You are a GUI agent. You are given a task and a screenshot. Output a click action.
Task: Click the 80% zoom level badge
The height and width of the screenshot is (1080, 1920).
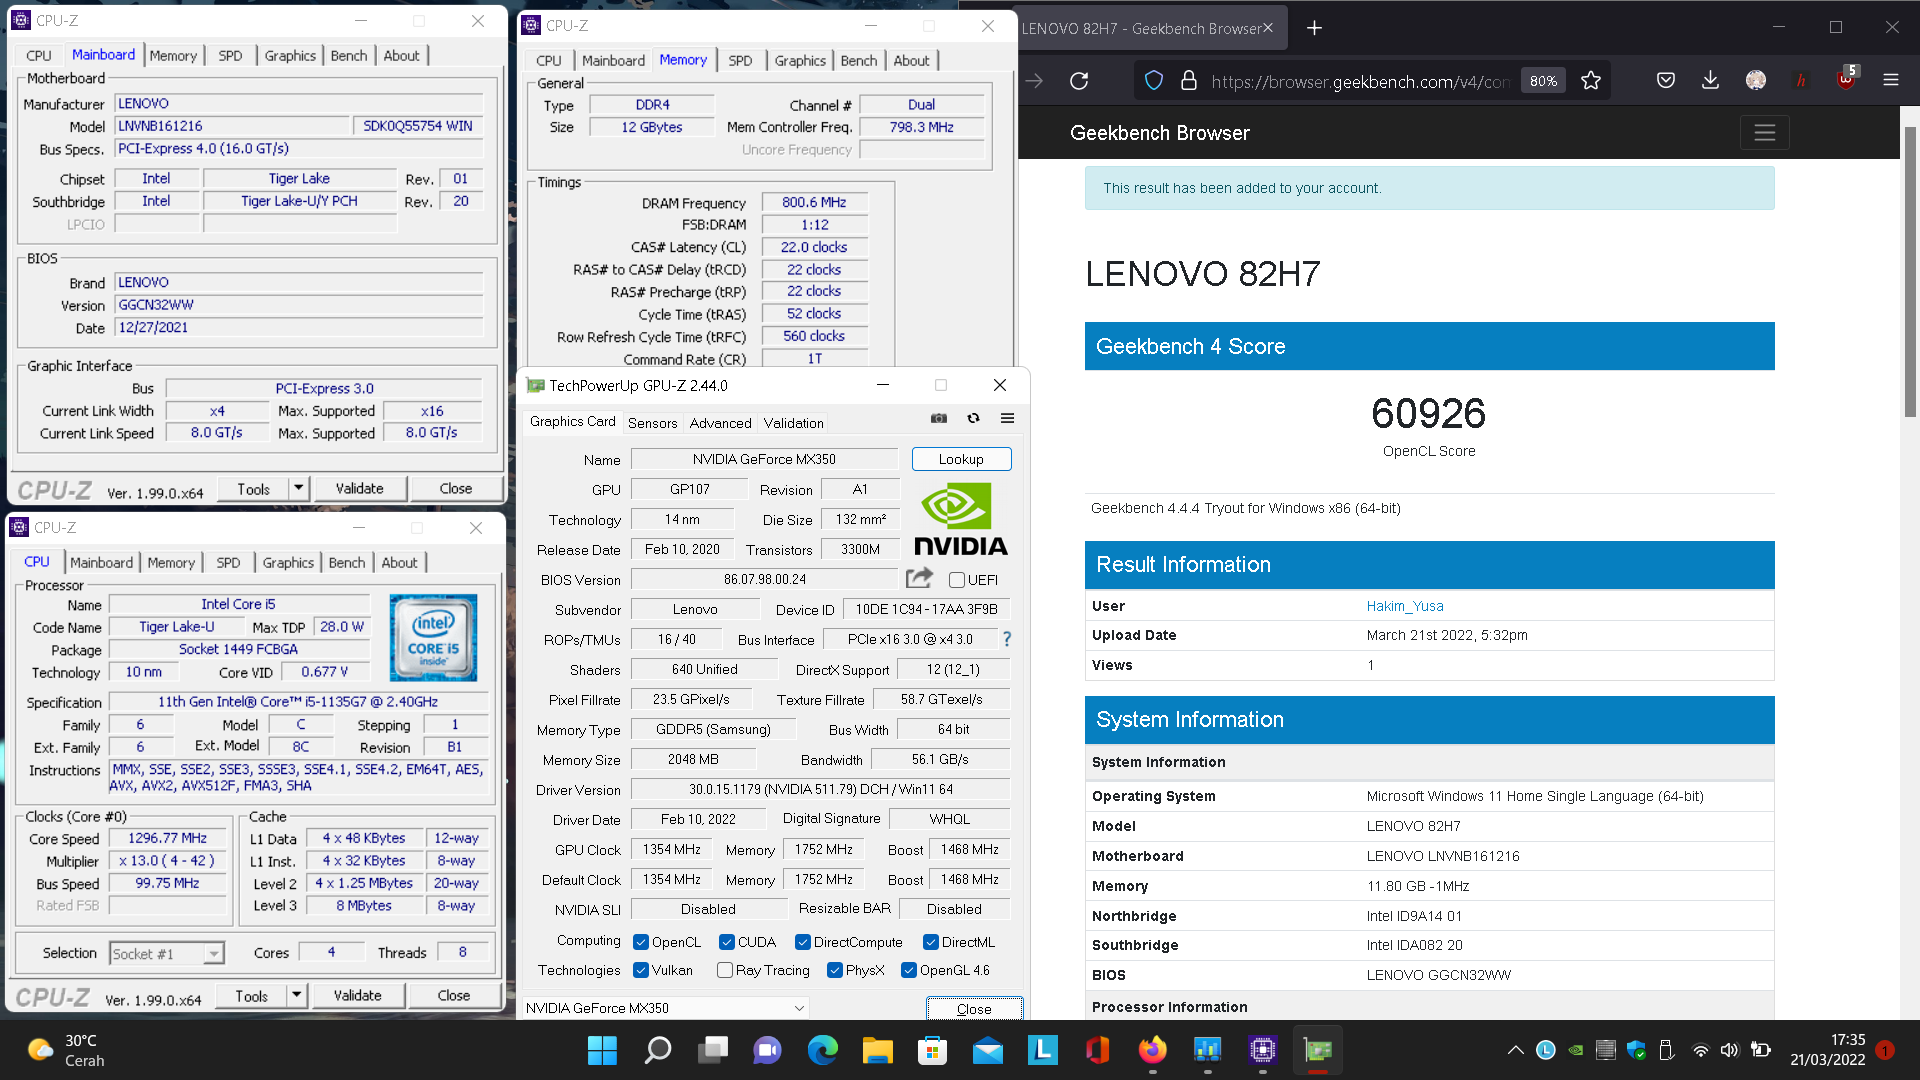click(x=1543, y=81)
